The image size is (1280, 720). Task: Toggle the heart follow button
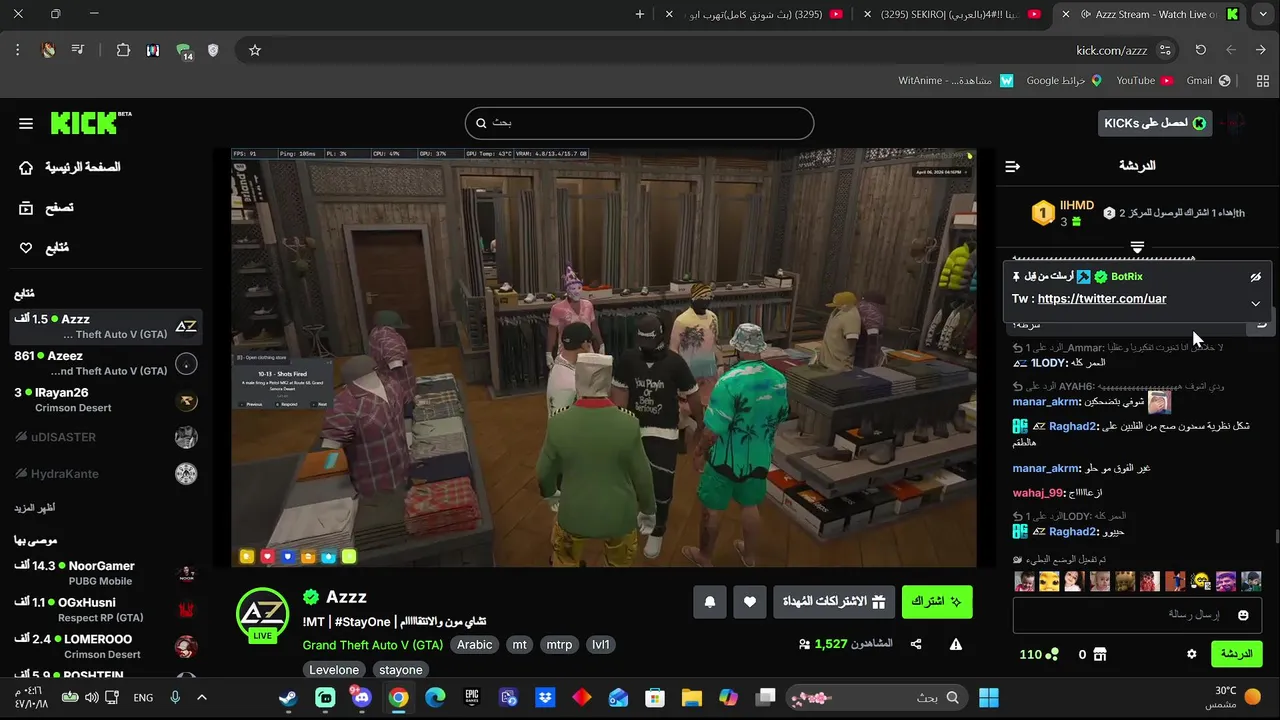[x=750, y=601]
